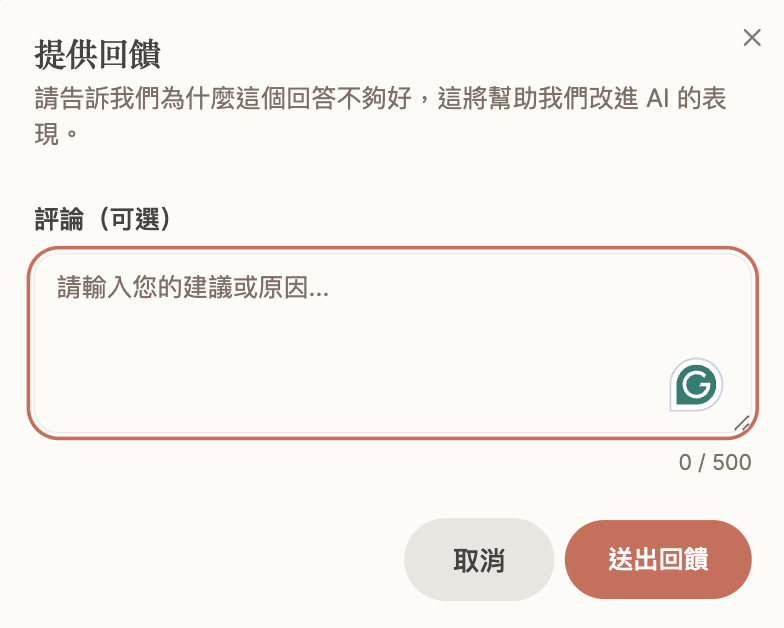The image size is (784, 628).
Task: Click the green Grammarly icon in the comment box
Action: click(695, 385)
